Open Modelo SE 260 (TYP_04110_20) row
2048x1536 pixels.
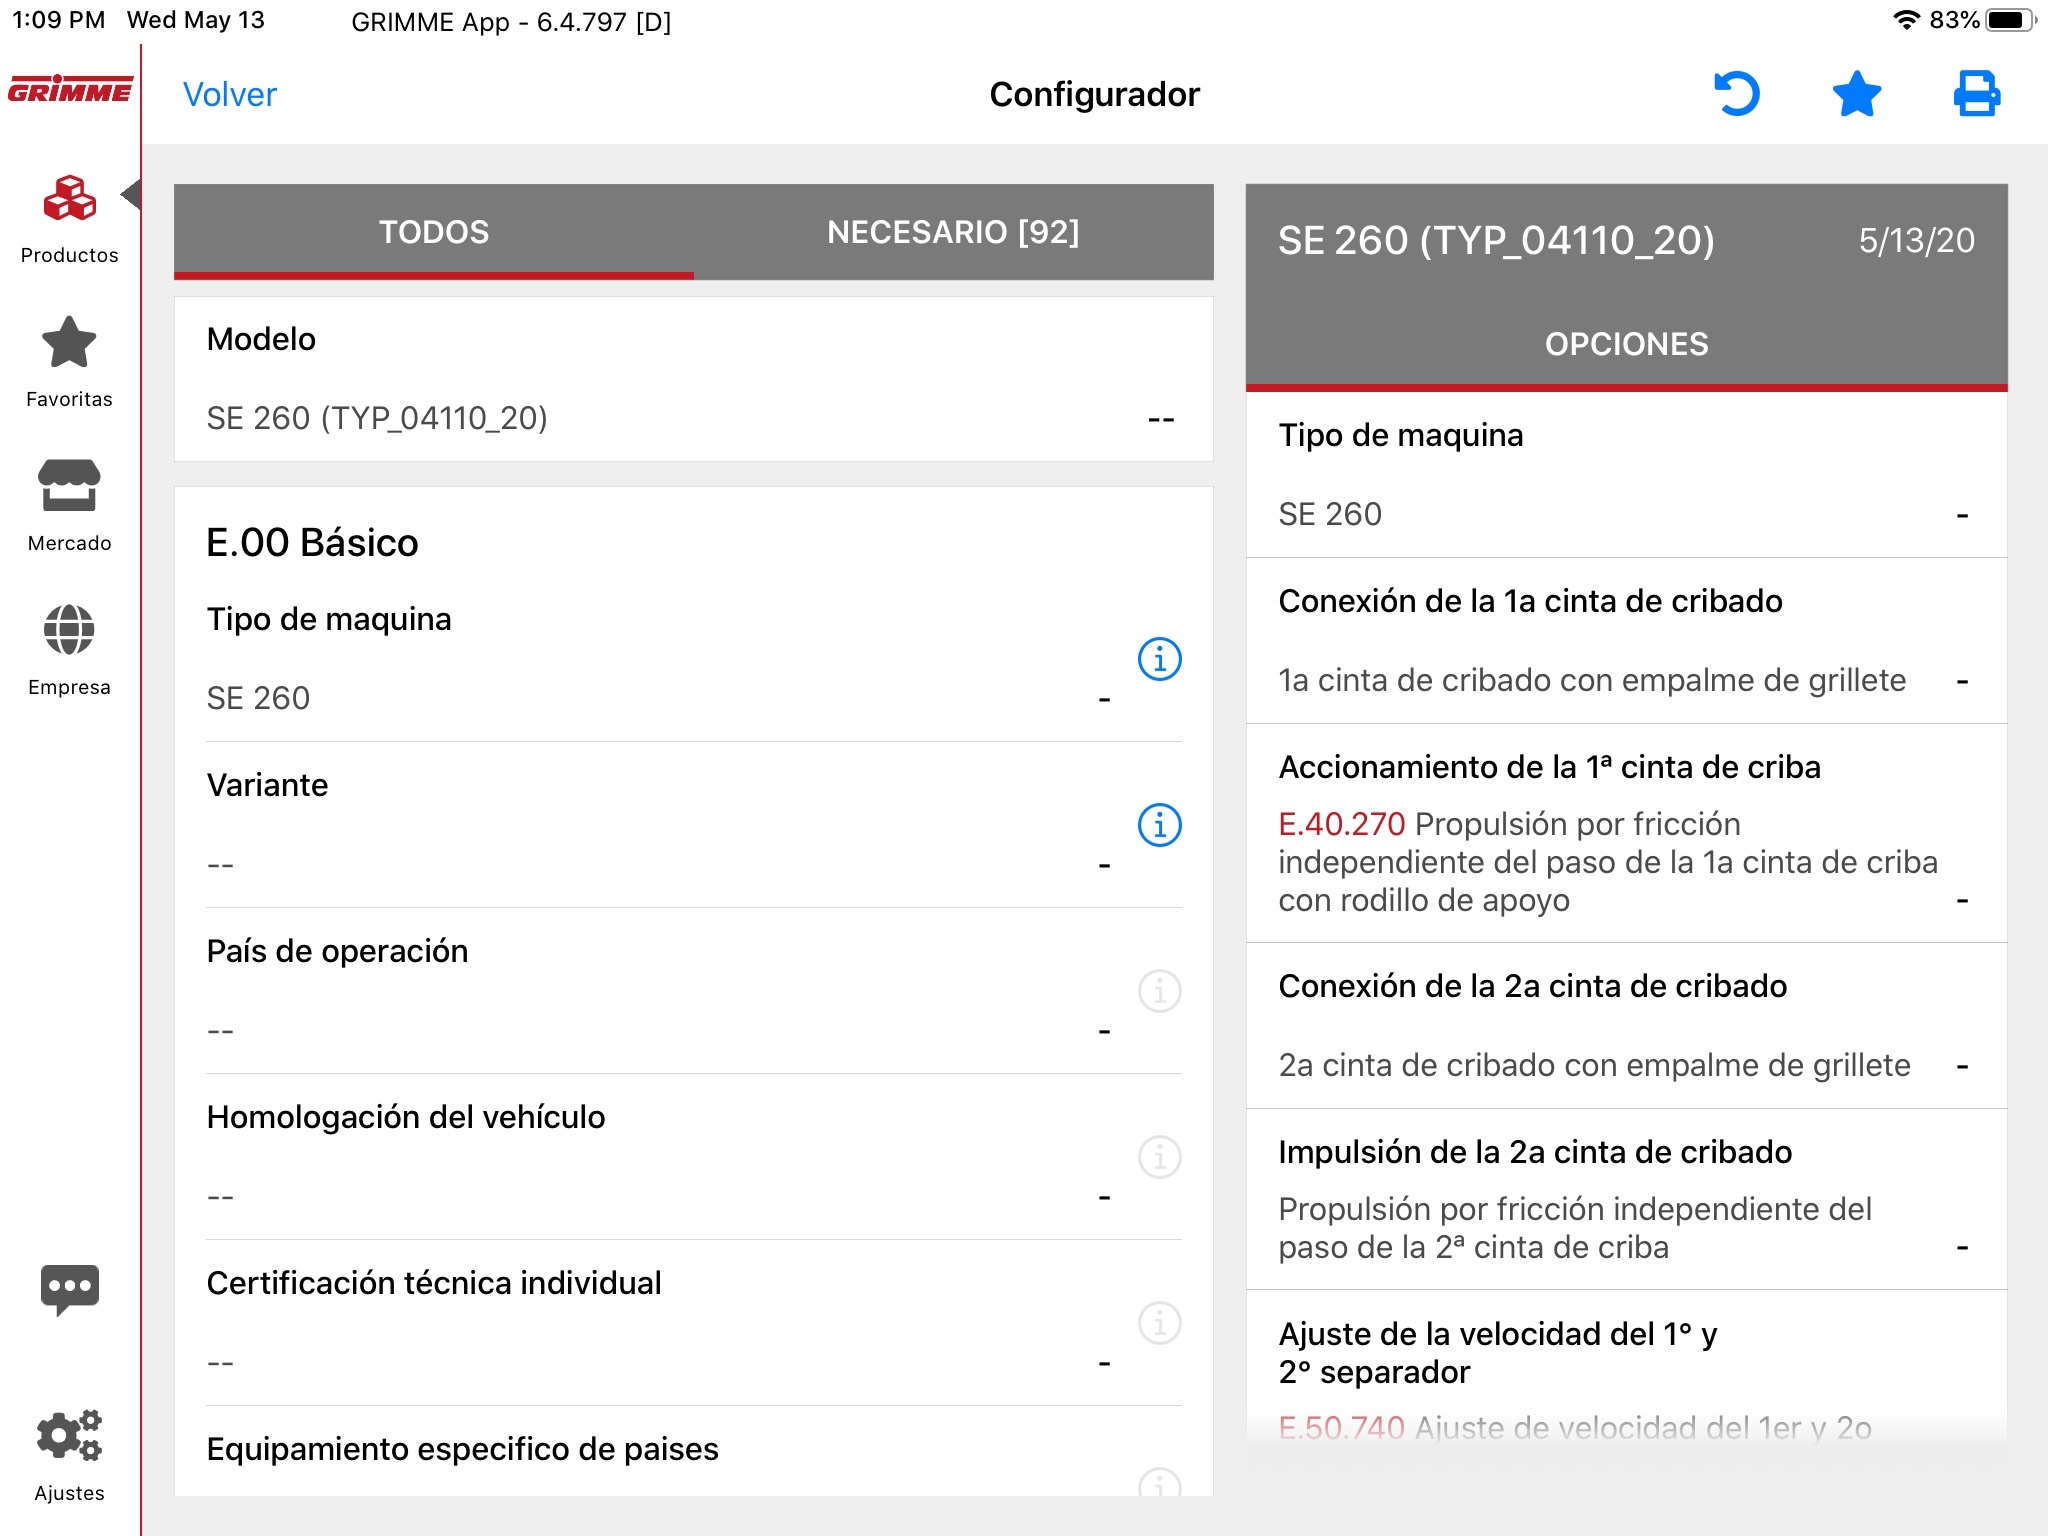(x=694, y=379)
